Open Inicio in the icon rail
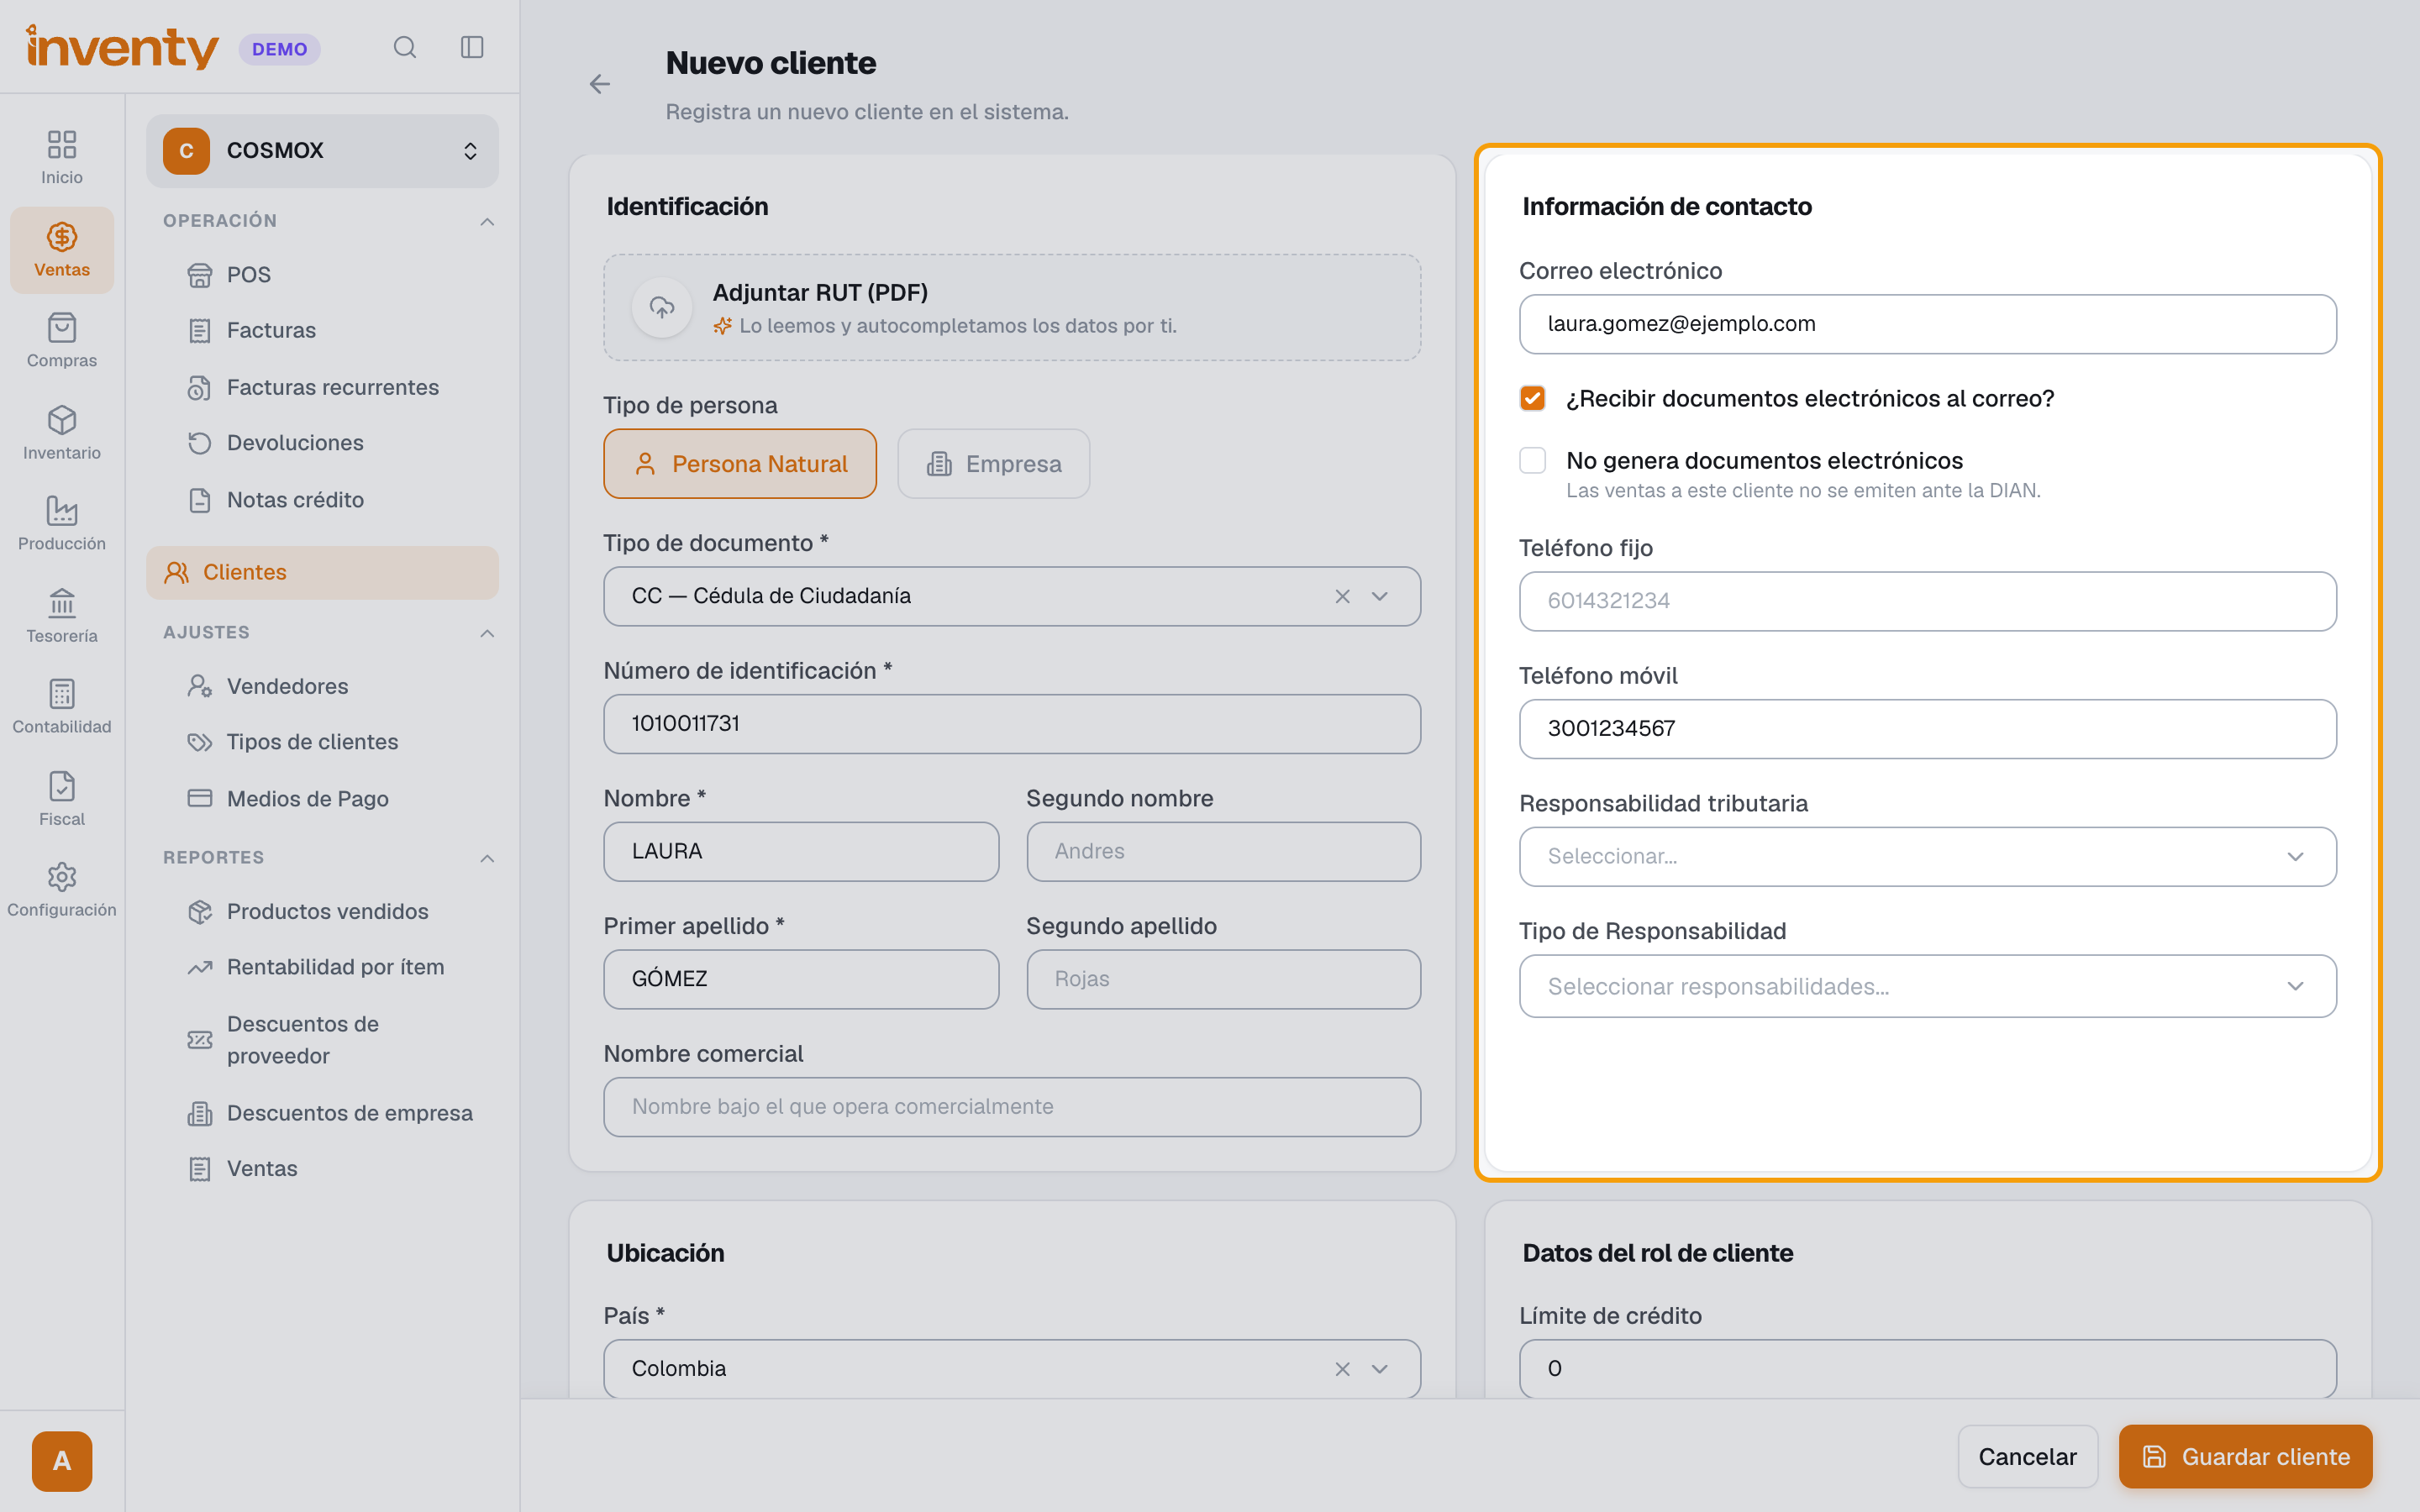Viewport: 2420px width, 1512px height. [62, 158]
